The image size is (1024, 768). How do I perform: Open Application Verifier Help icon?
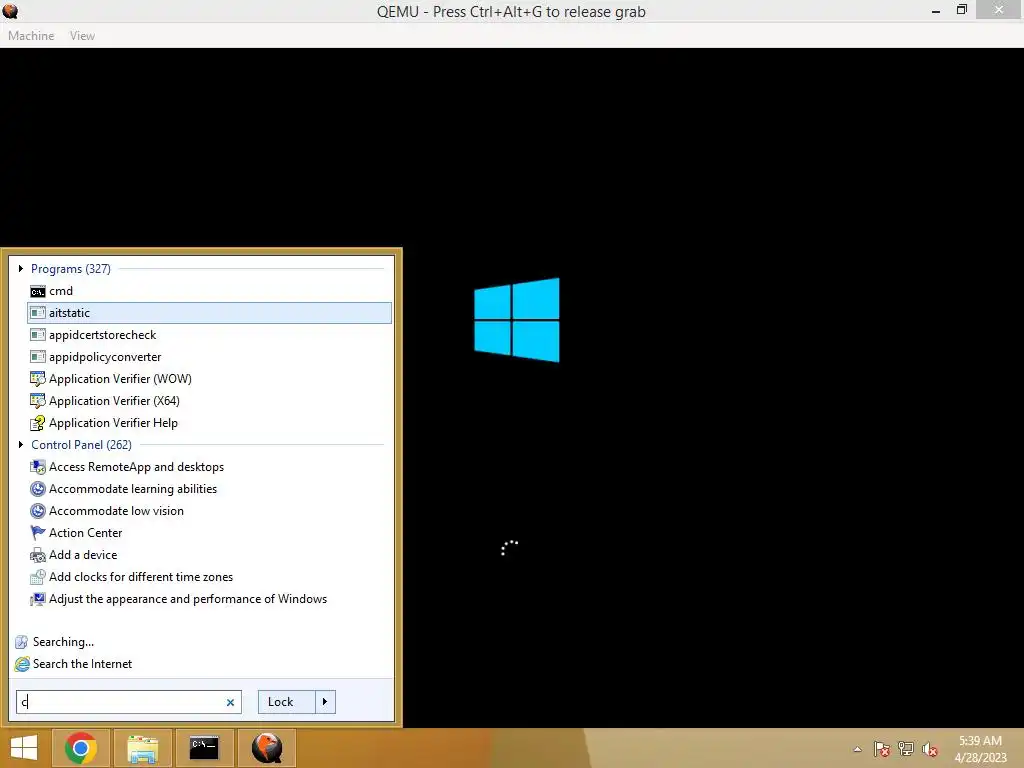(38, 423)
